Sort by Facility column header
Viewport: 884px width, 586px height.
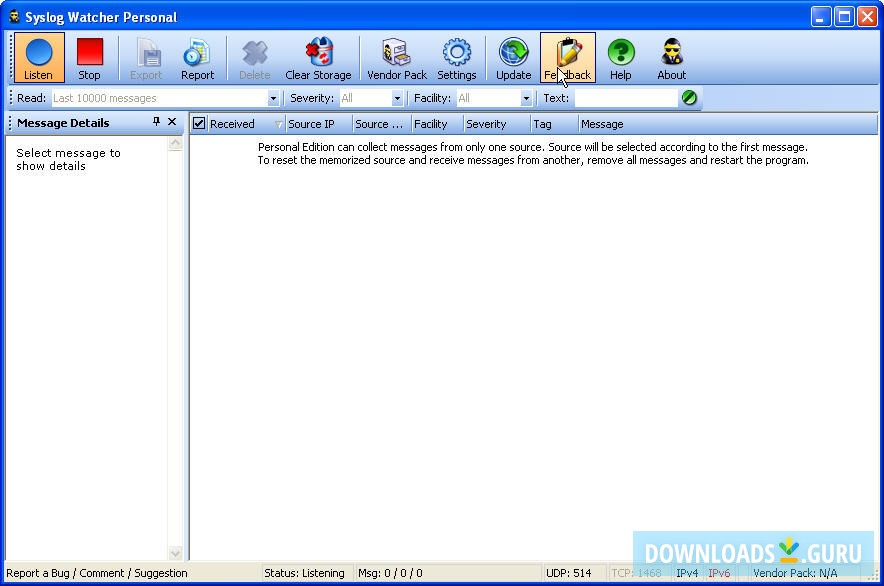(437, 124)
